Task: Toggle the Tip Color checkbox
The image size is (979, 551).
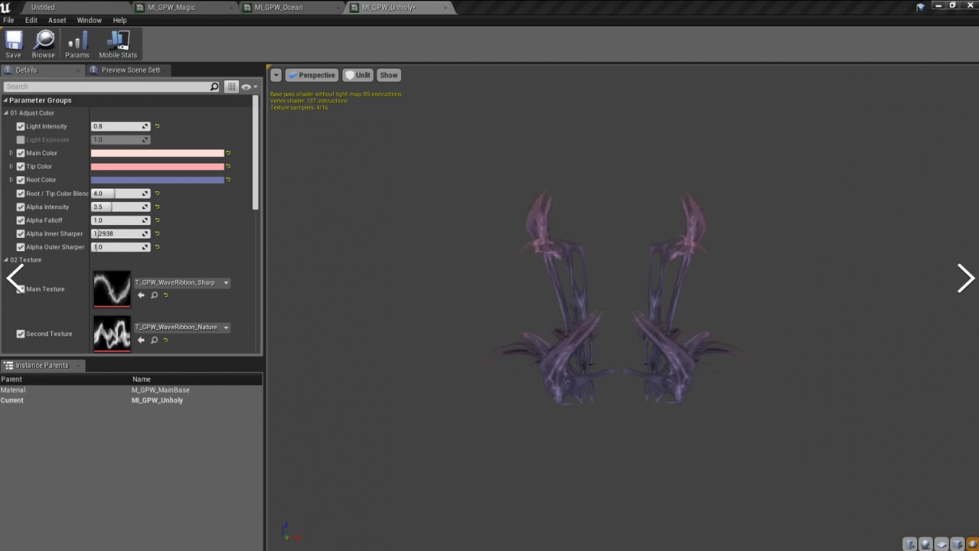Action: click(x=21, y=167)
